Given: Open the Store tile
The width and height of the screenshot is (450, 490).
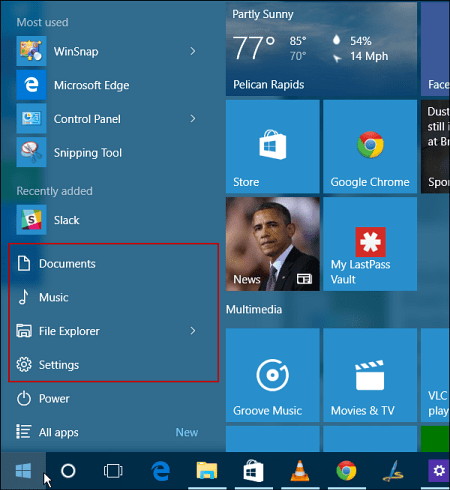Looking at the screenshot, I should coord(273,146).
